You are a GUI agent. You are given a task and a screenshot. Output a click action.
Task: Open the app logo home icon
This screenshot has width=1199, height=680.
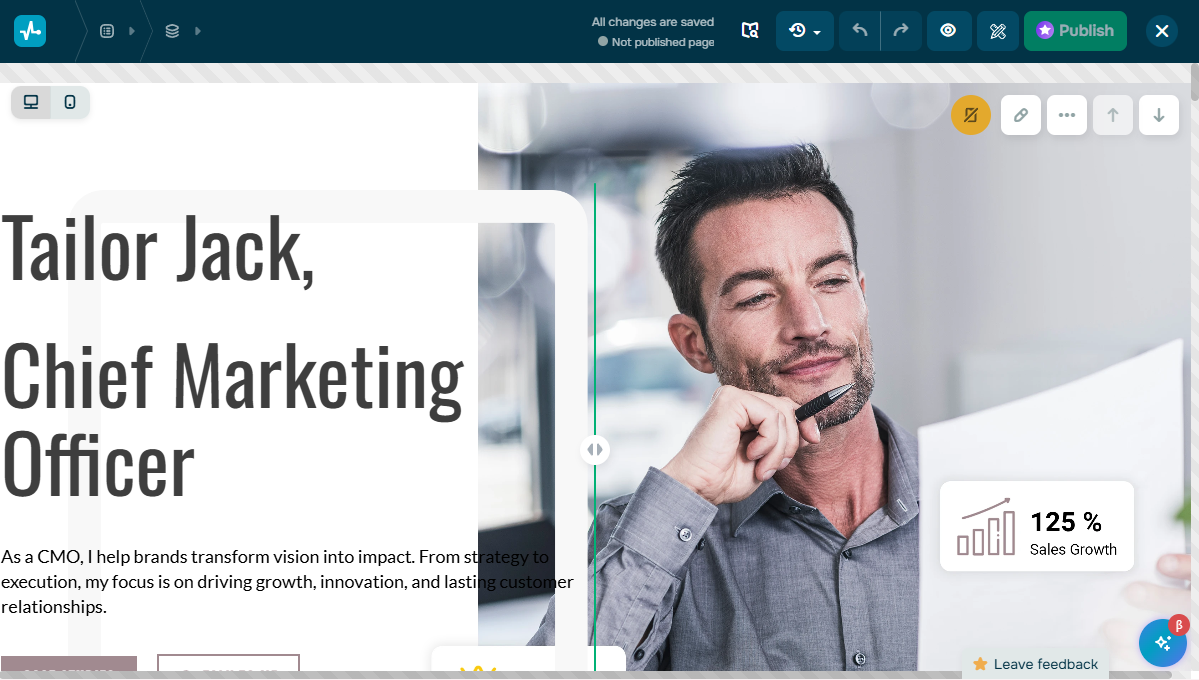point(30,31)
